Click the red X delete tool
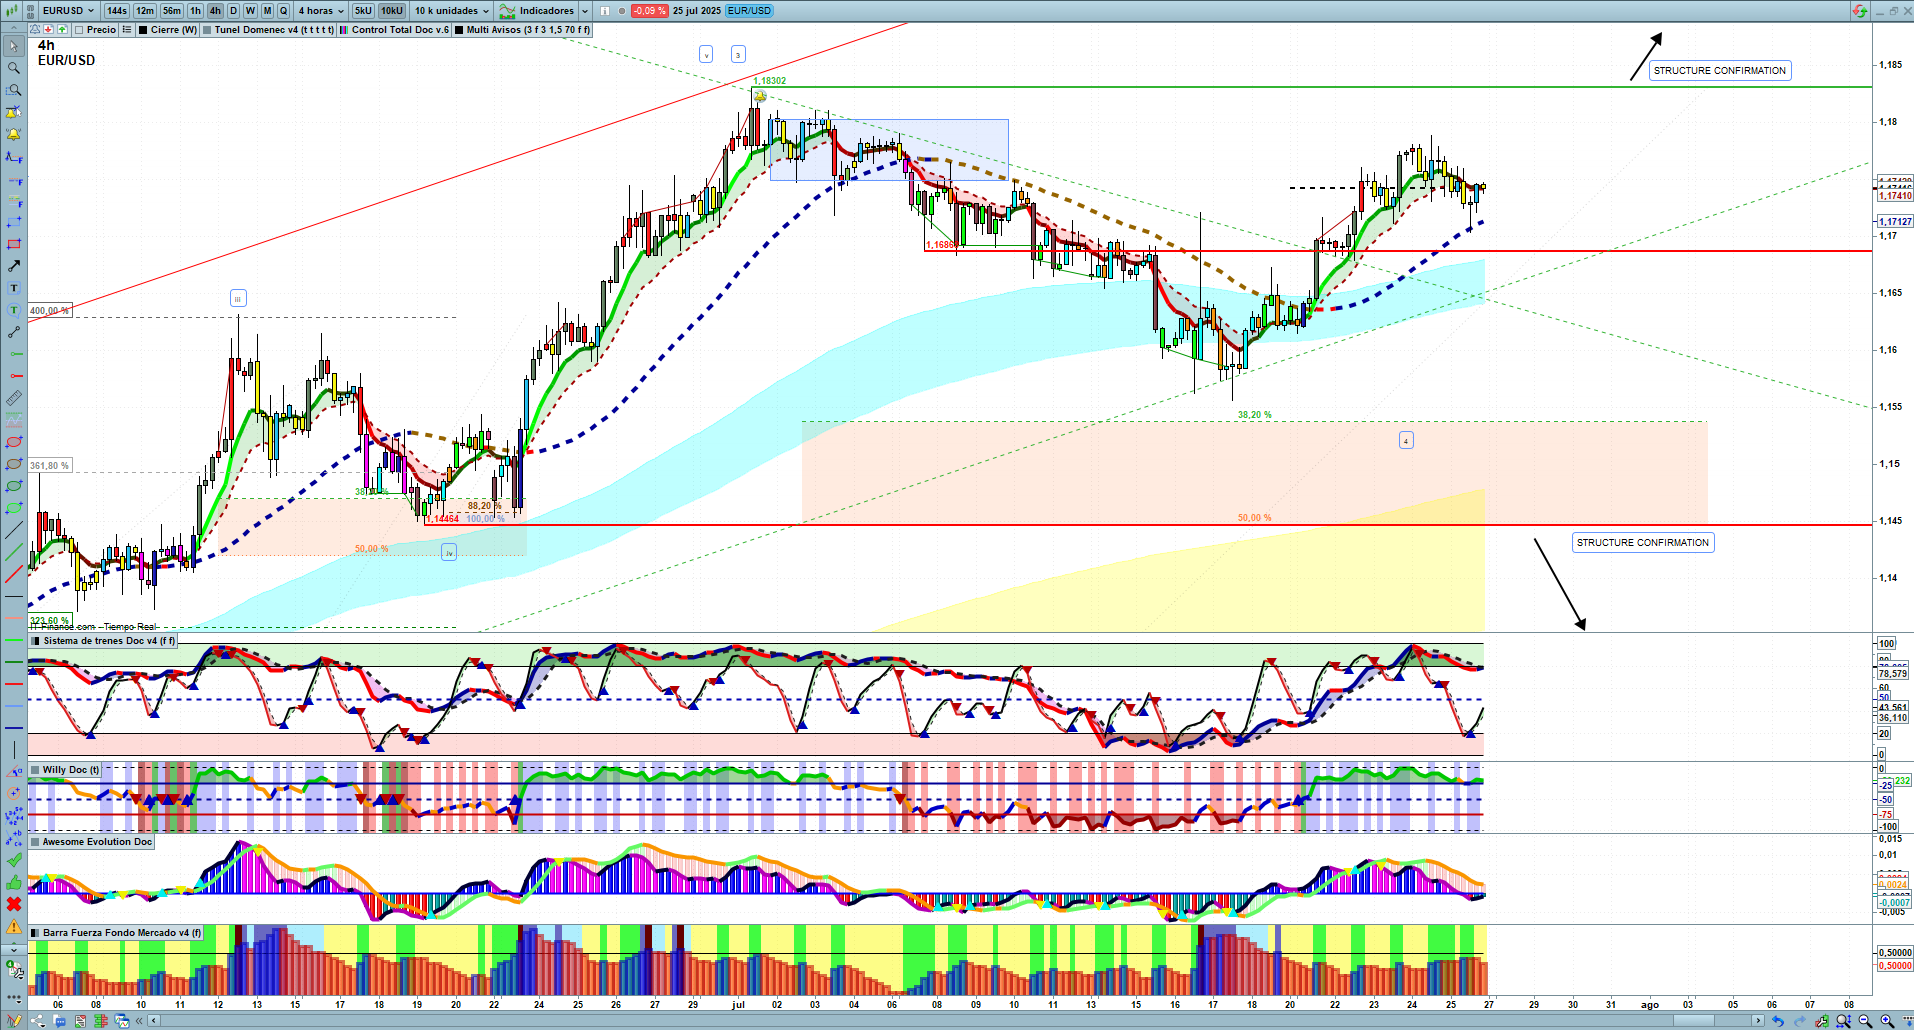The height and width of the screenshot is (1030, 1914). (x=14, y=904)
